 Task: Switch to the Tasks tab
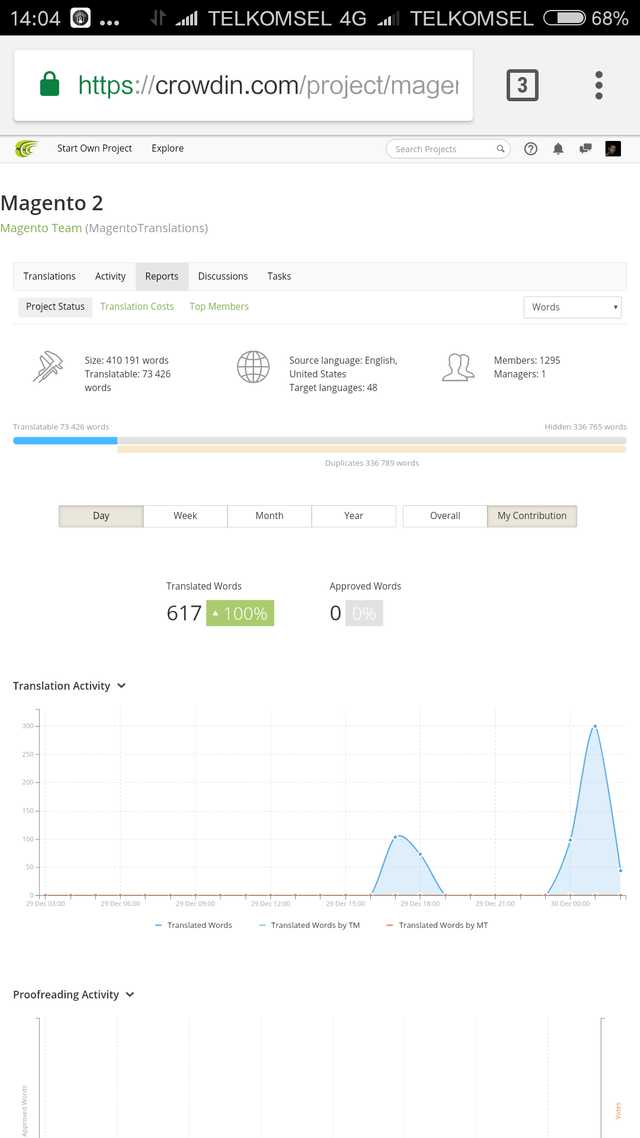click(279, 277)
